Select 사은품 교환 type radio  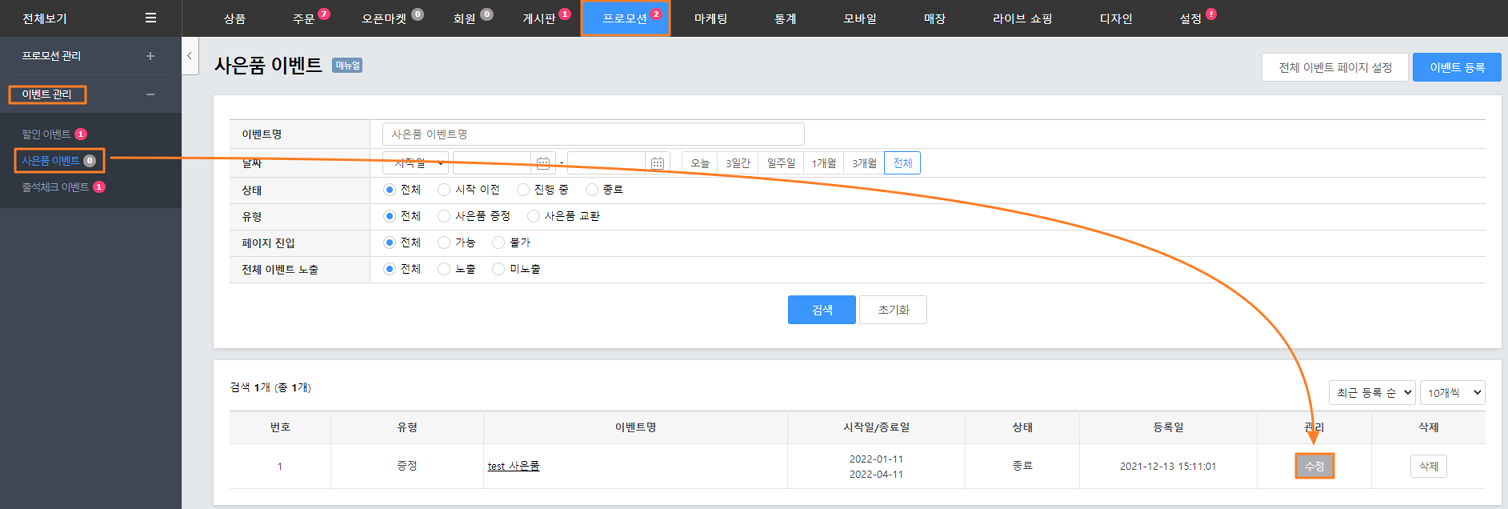(x=533, y=216)
